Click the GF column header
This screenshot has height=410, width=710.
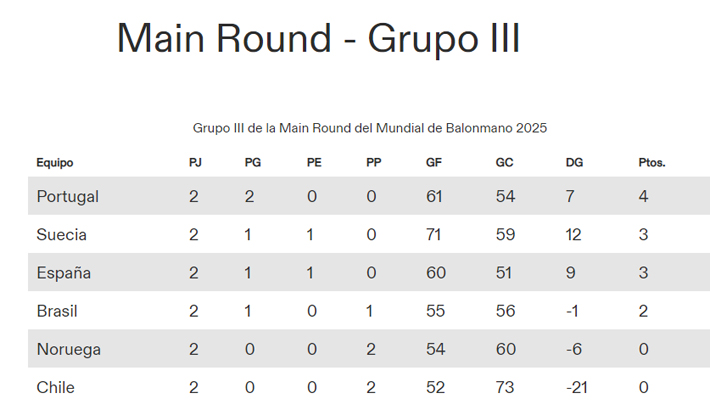click(x=433, y=163)
